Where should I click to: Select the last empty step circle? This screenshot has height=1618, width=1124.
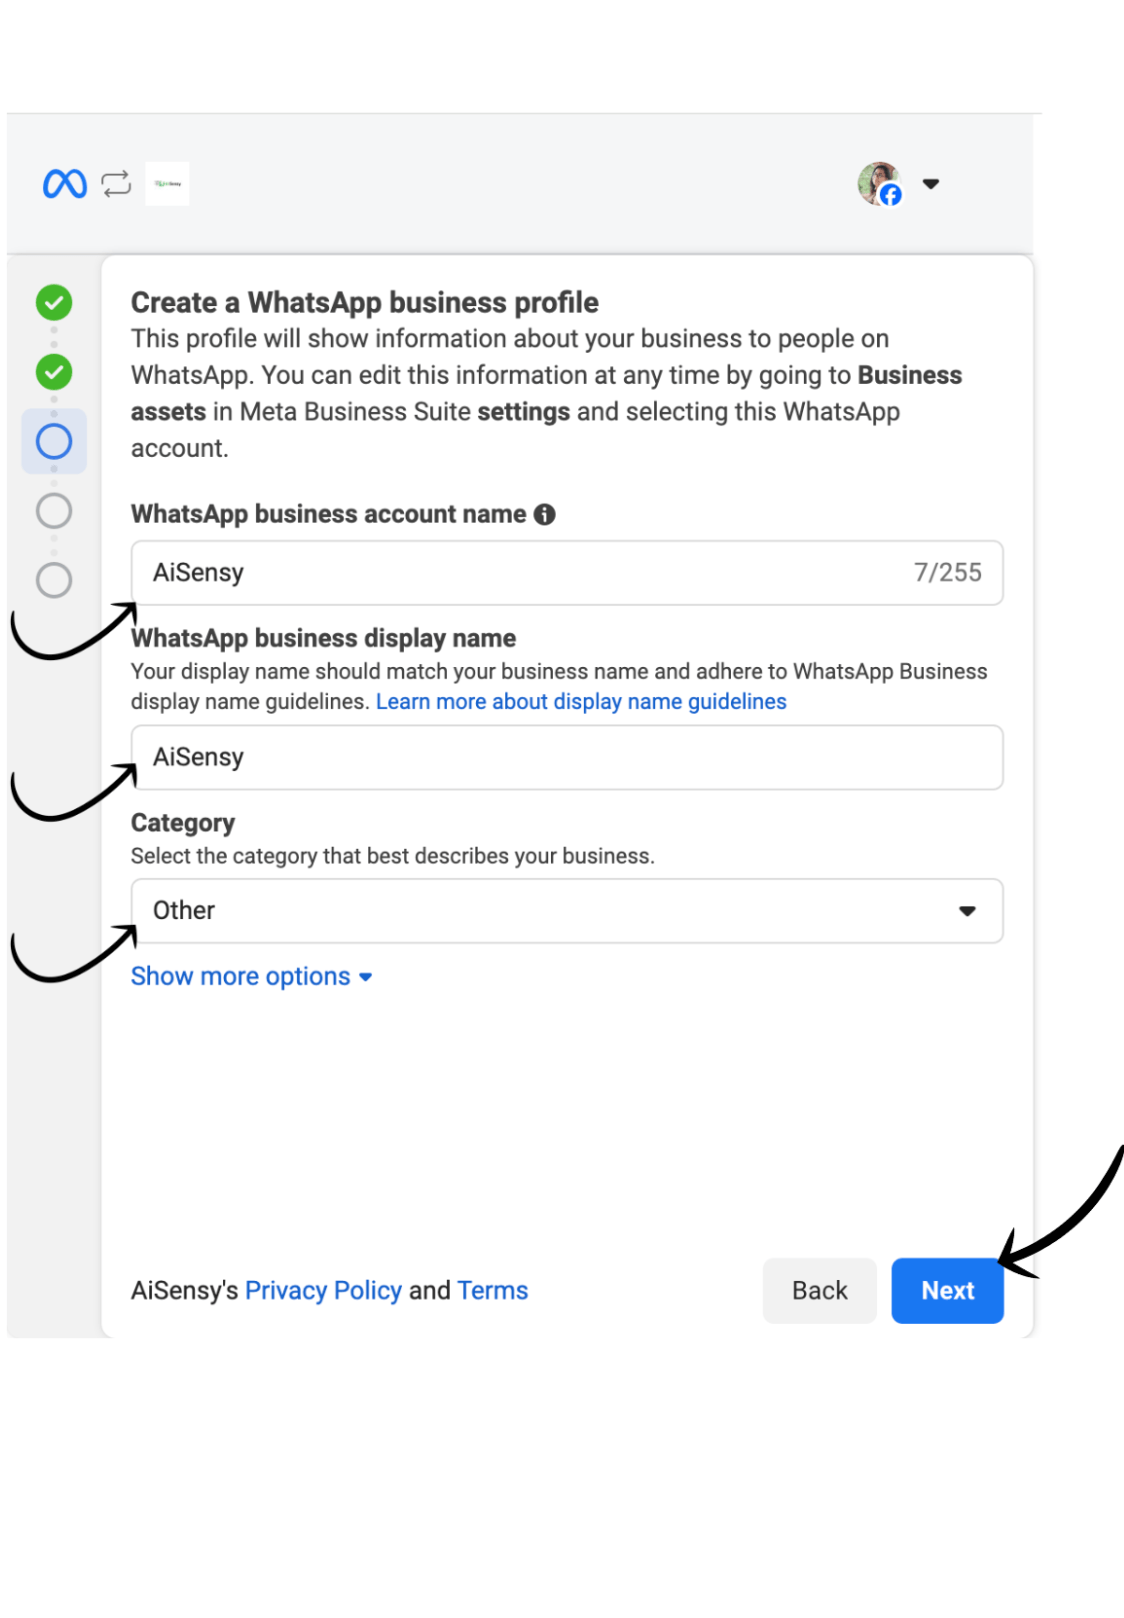(x=54, y=580)
